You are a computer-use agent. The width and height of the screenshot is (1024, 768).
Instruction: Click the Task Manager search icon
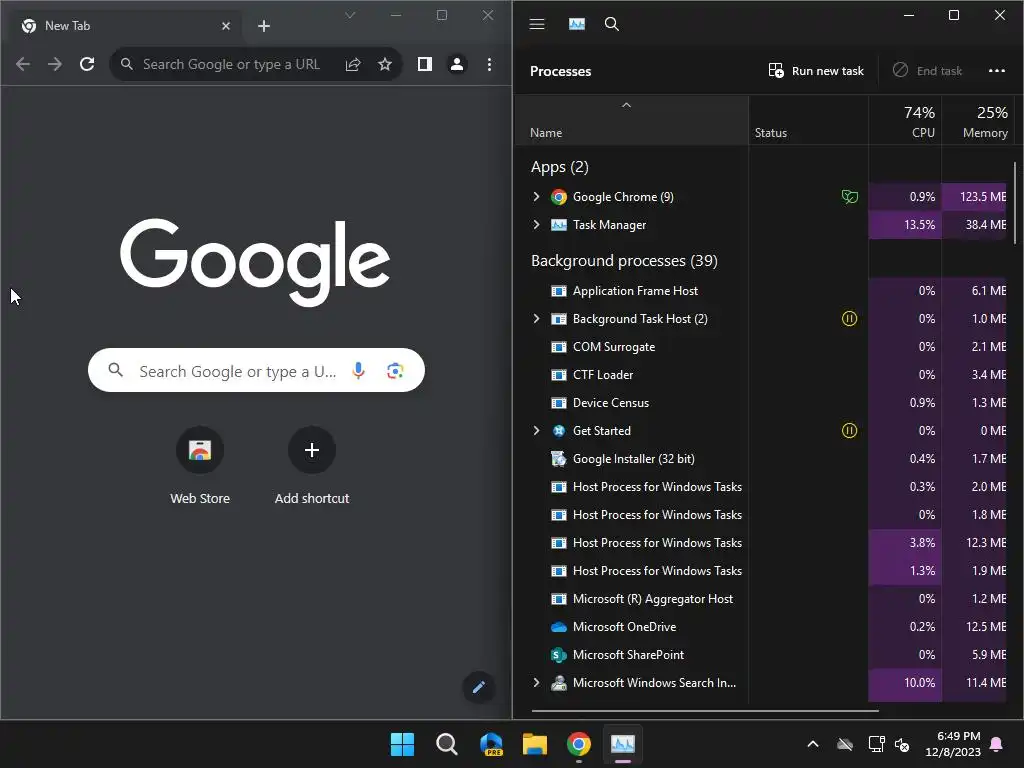click(x=612, y=24)
